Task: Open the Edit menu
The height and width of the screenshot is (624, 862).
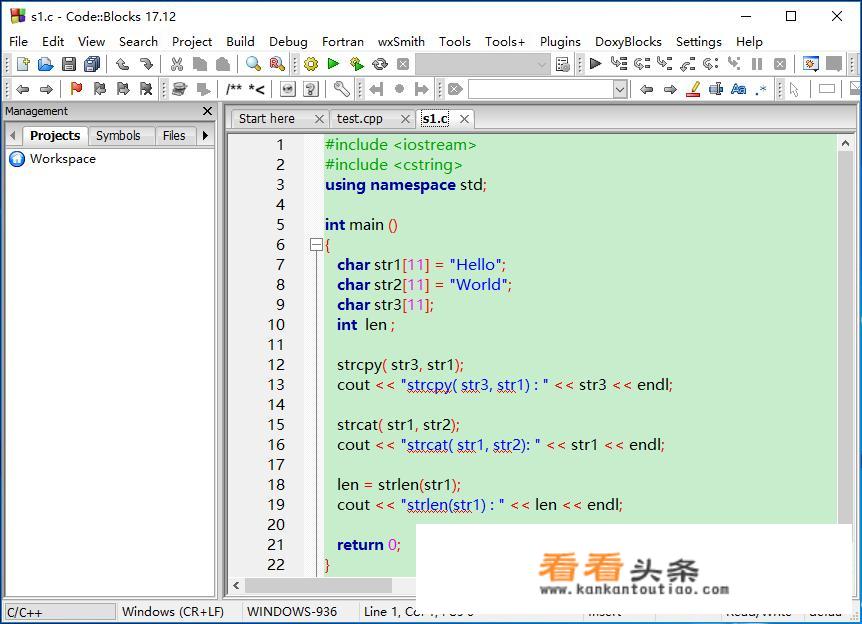Action: pyautogui.click(x=53, y=42)
